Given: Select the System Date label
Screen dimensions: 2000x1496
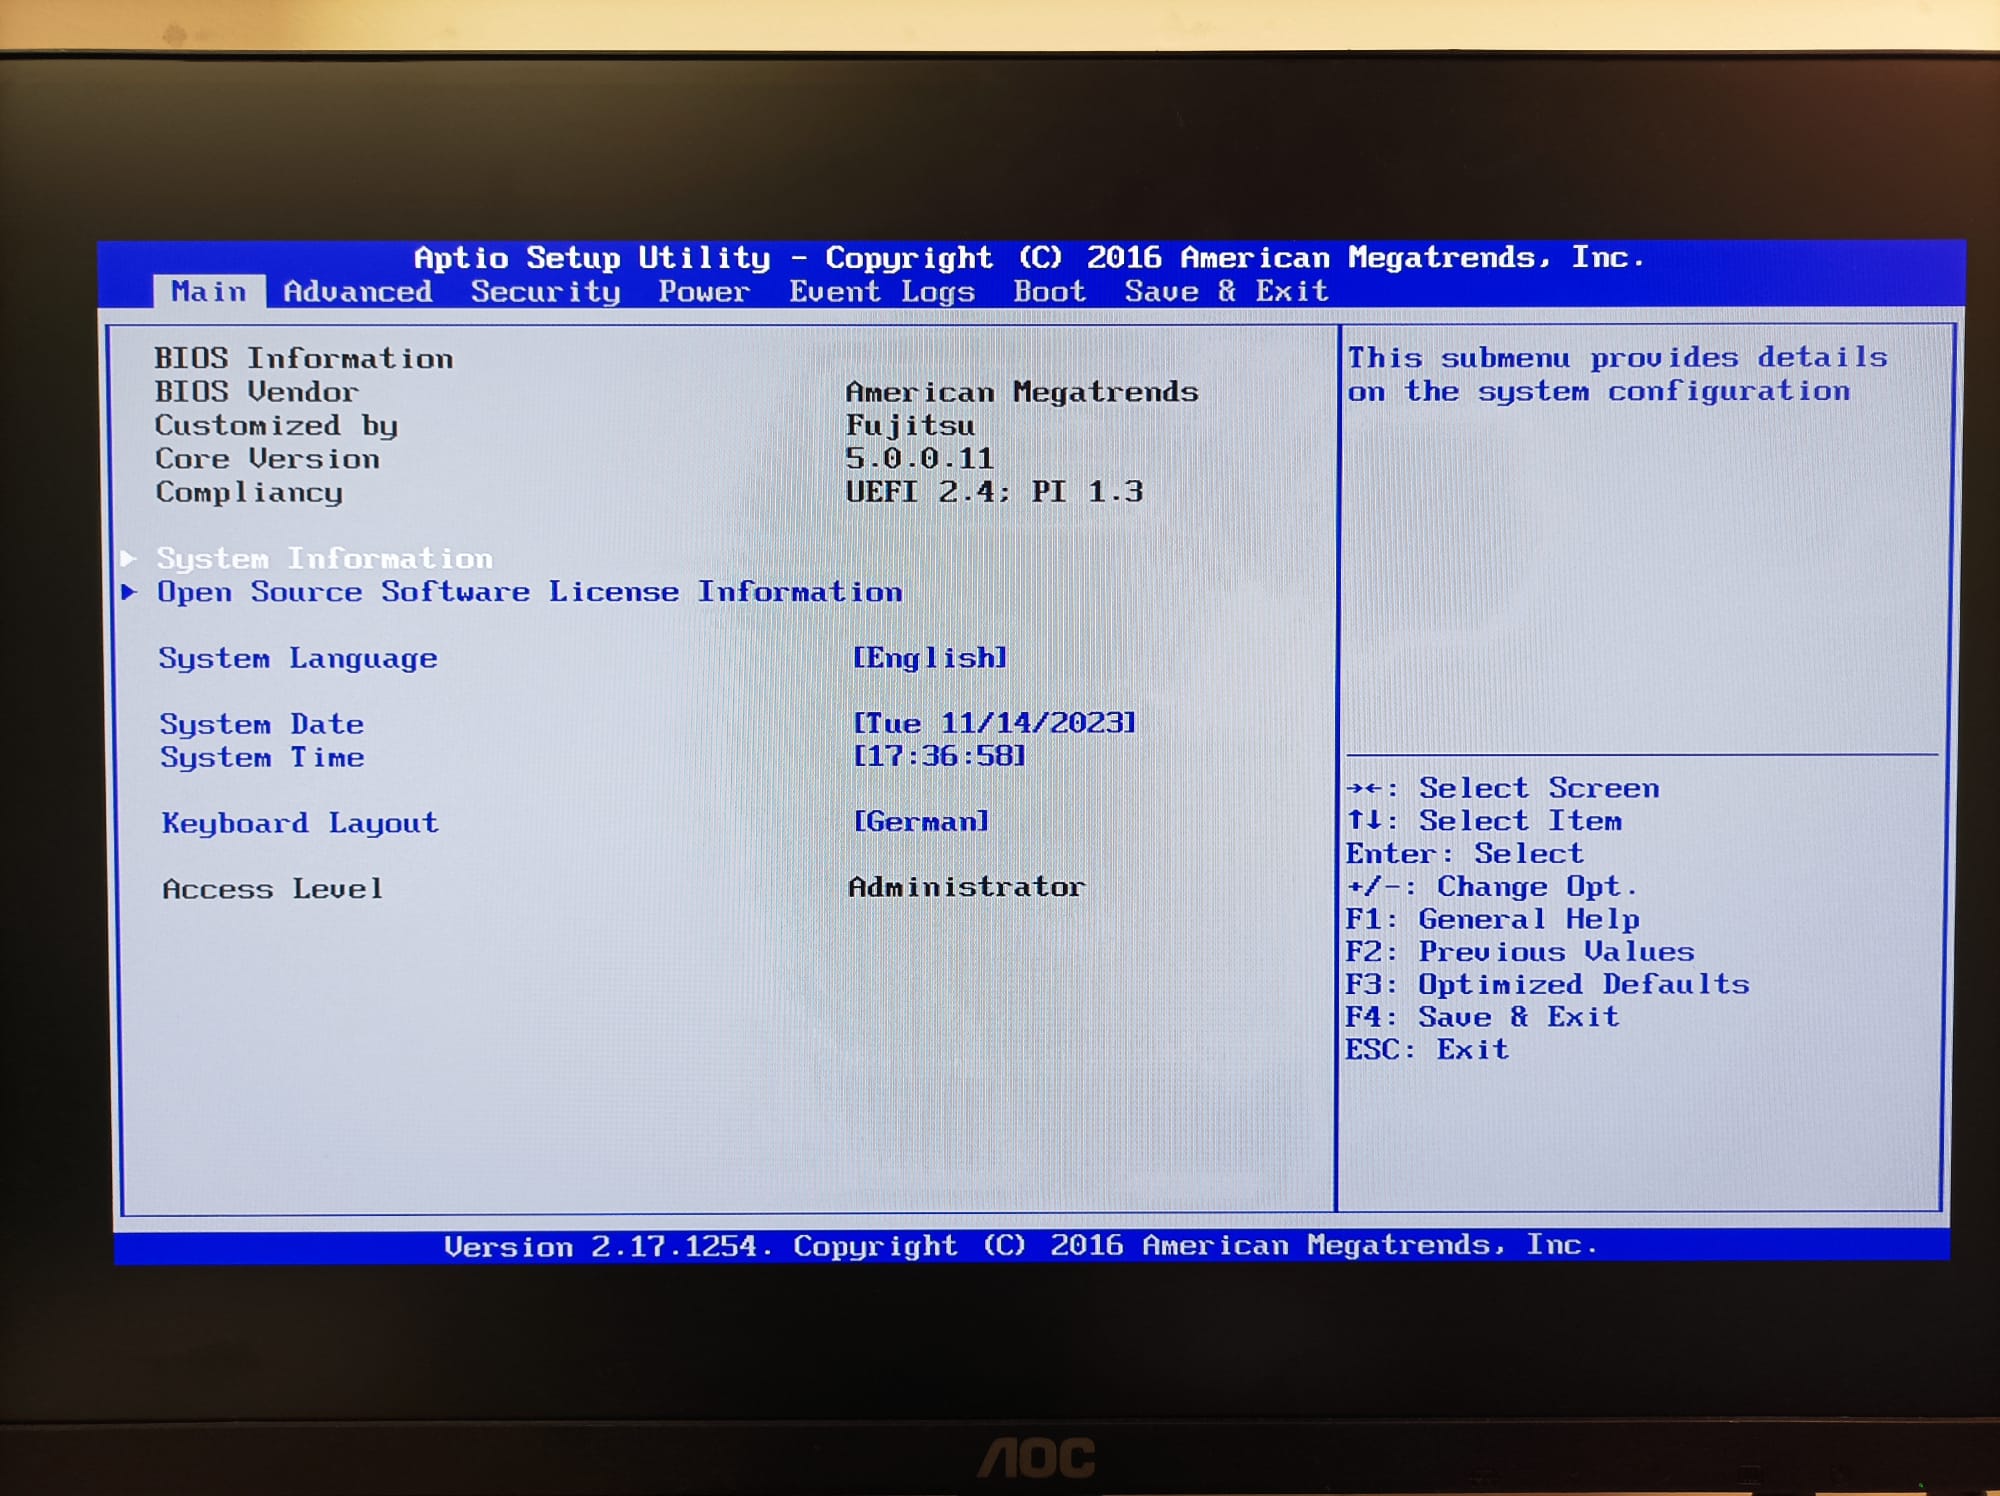Looking at the screenshot, I should pyautogui.click(x=262, y=723).
